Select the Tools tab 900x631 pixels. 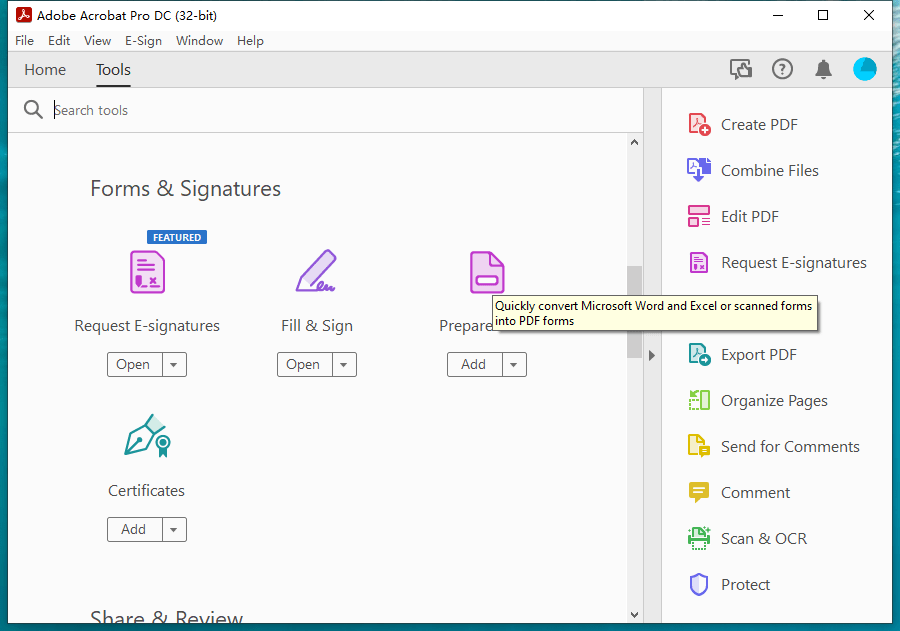(x=114, y=69)
